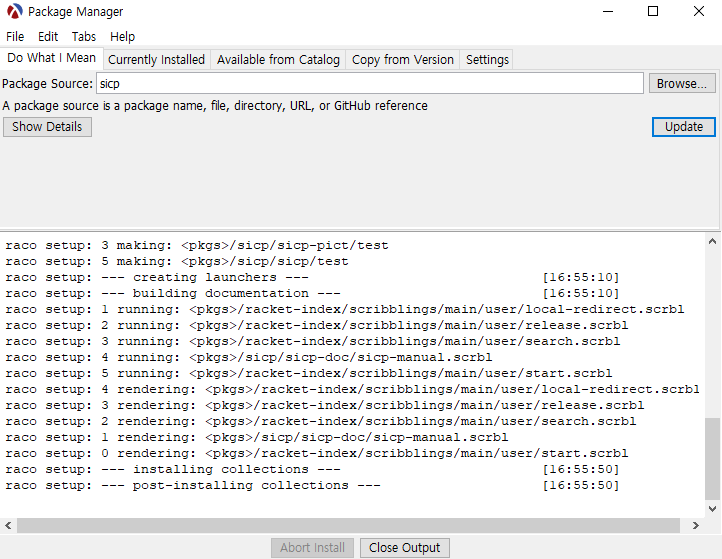Click the '--- installing collections ---' log line
This screenshot has width=722, height=559.
pos(312,469)
